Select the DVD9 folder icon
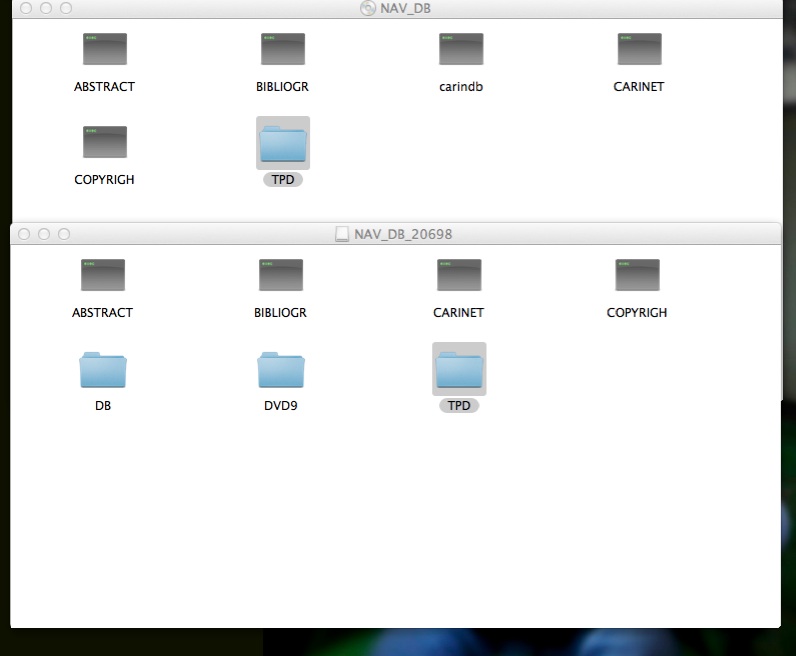 point(281,370)
